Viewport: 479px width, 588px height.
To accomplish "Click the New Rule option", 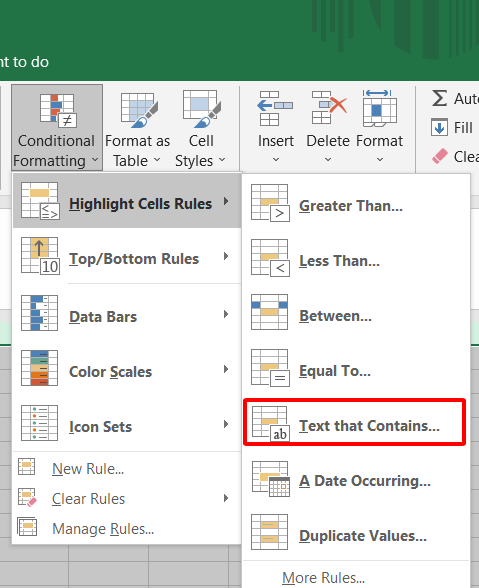I will pyautogui.click(x=88, y=469).
